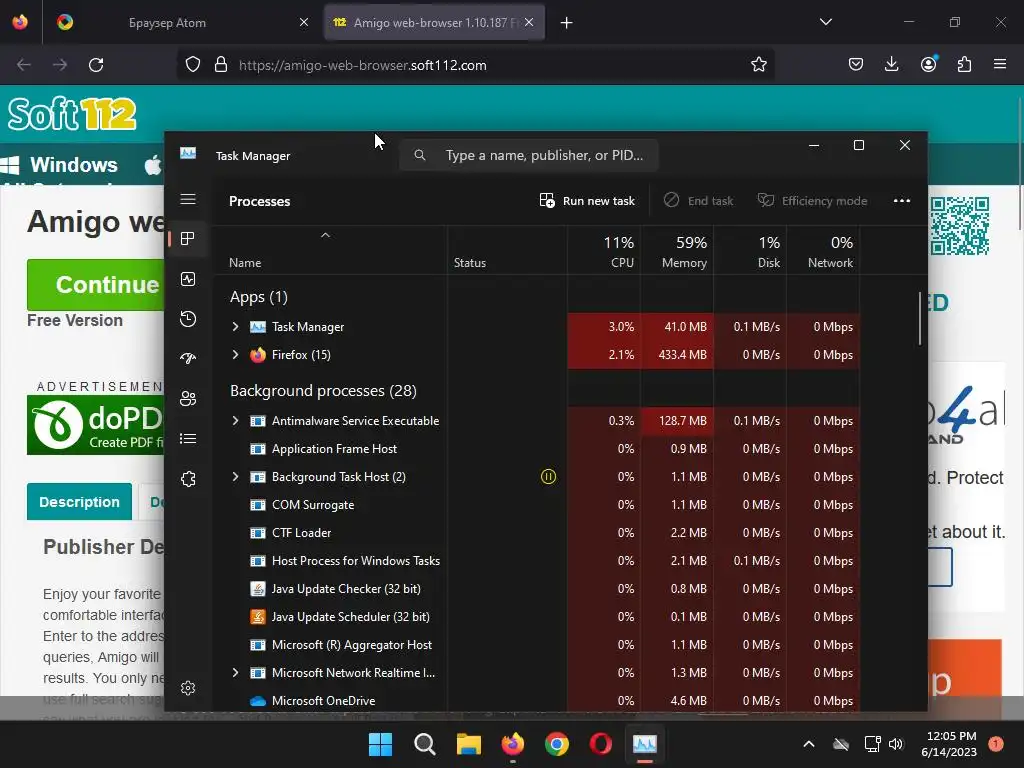1024x768 pixels.
Task: Expand Background Task Host (2) row
Action: tap(236, 477)
